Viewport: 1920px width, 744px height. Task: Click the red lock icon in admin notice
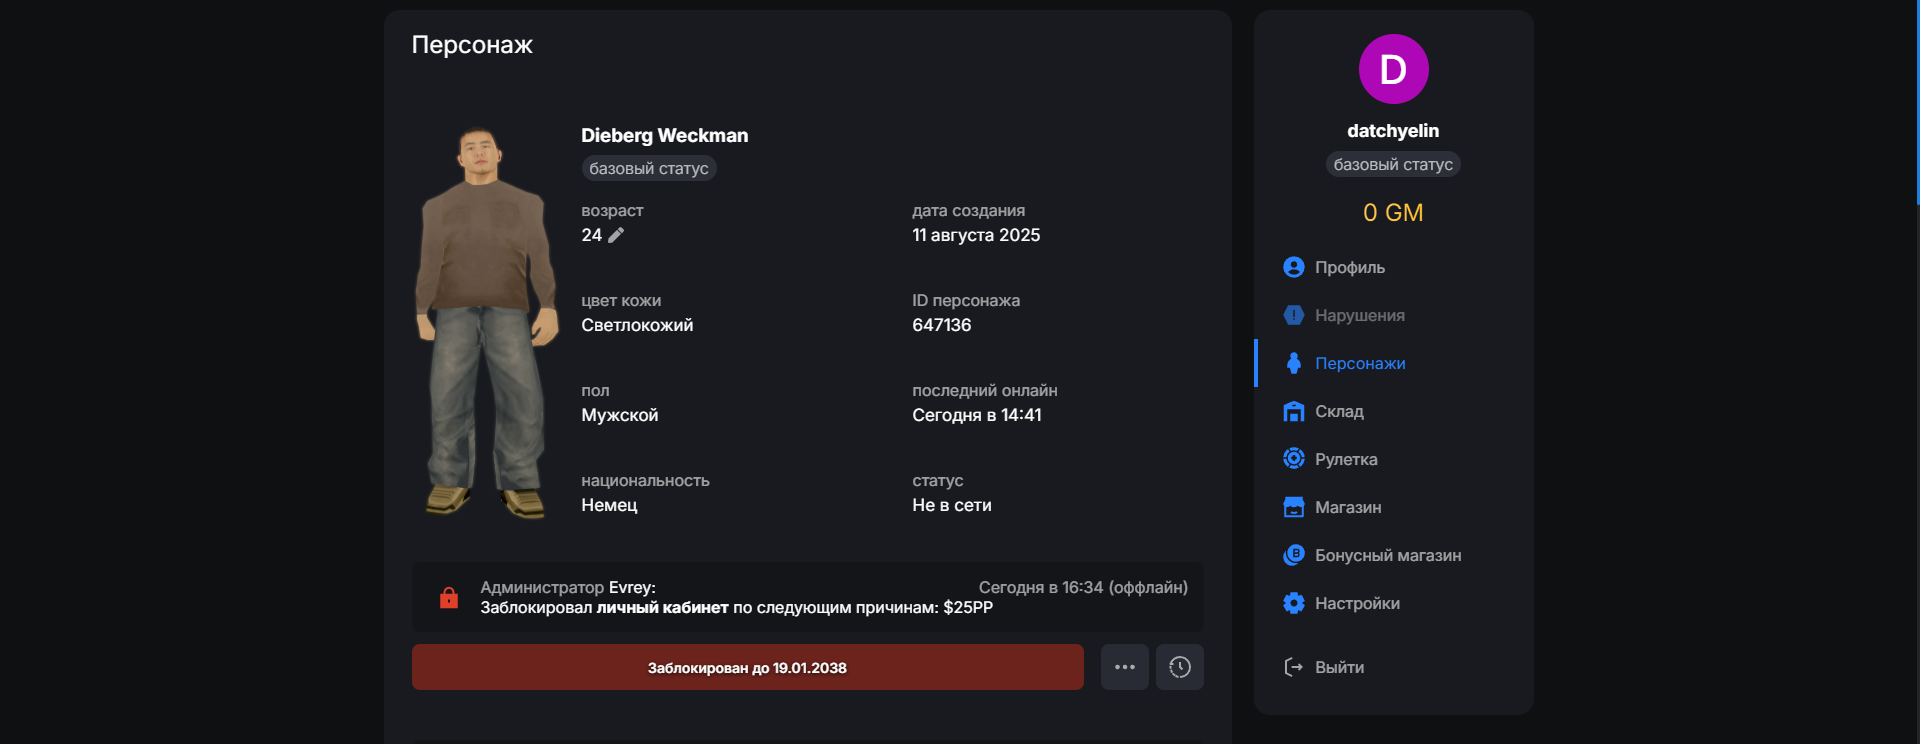(x=449, y=598)
